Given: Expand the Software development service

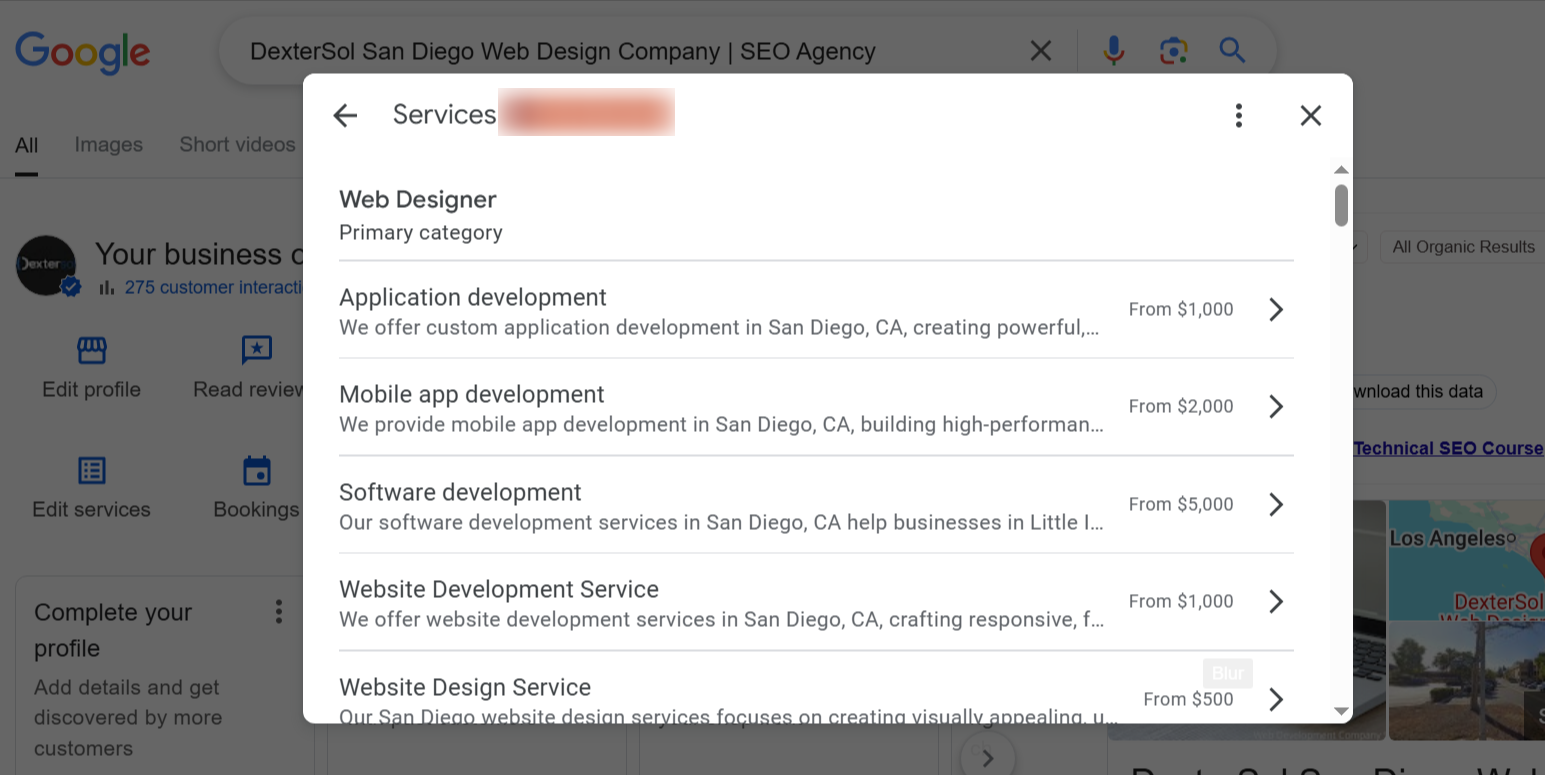Looking at the screenshot, I should pyautogui.click(x=816, y=504).
